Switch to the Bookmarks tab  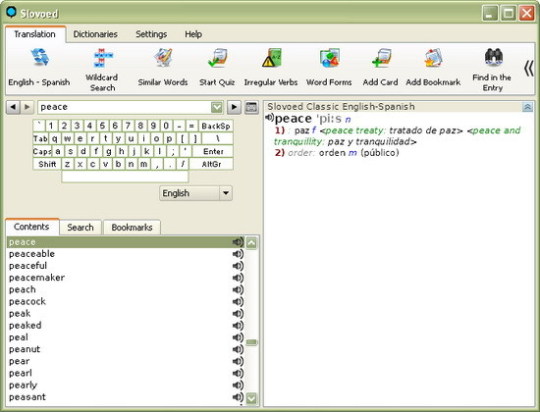click(132, 227)
